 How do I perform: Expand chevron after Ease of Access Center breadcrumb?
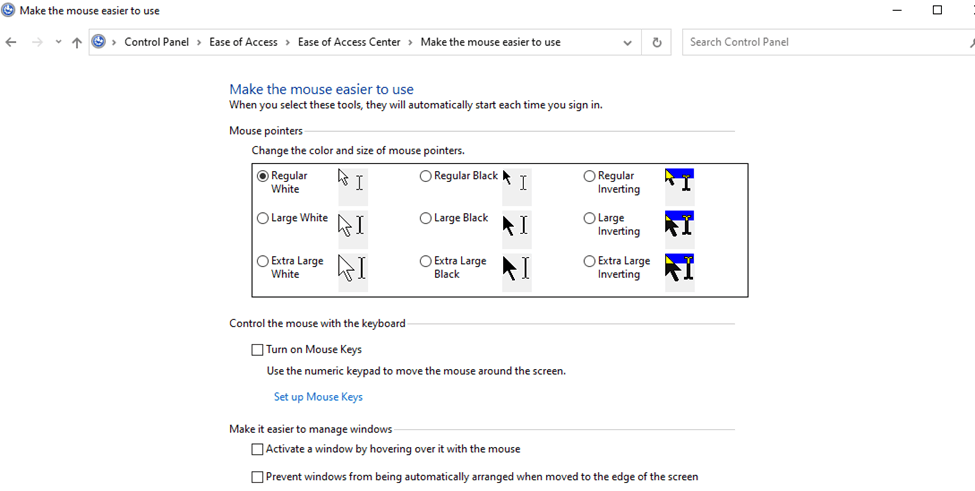[x=410, y=42]
